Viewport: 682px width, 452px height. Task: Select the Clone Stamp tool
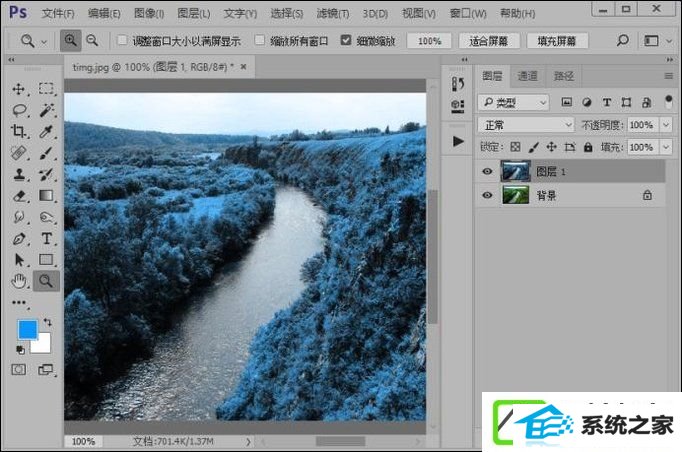19,174
